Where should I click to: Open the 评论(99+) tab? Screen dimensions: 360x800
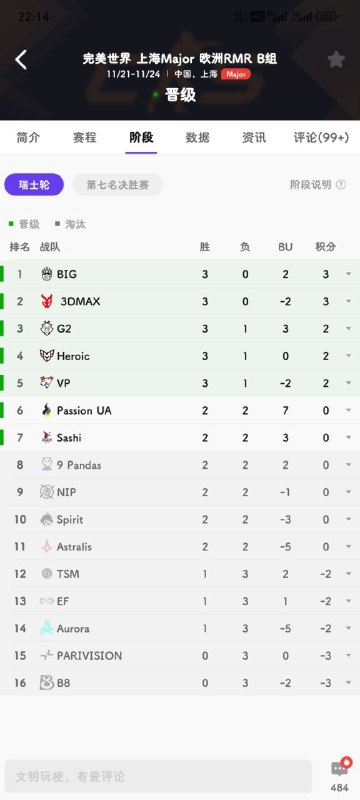click(x=321, y=137)
